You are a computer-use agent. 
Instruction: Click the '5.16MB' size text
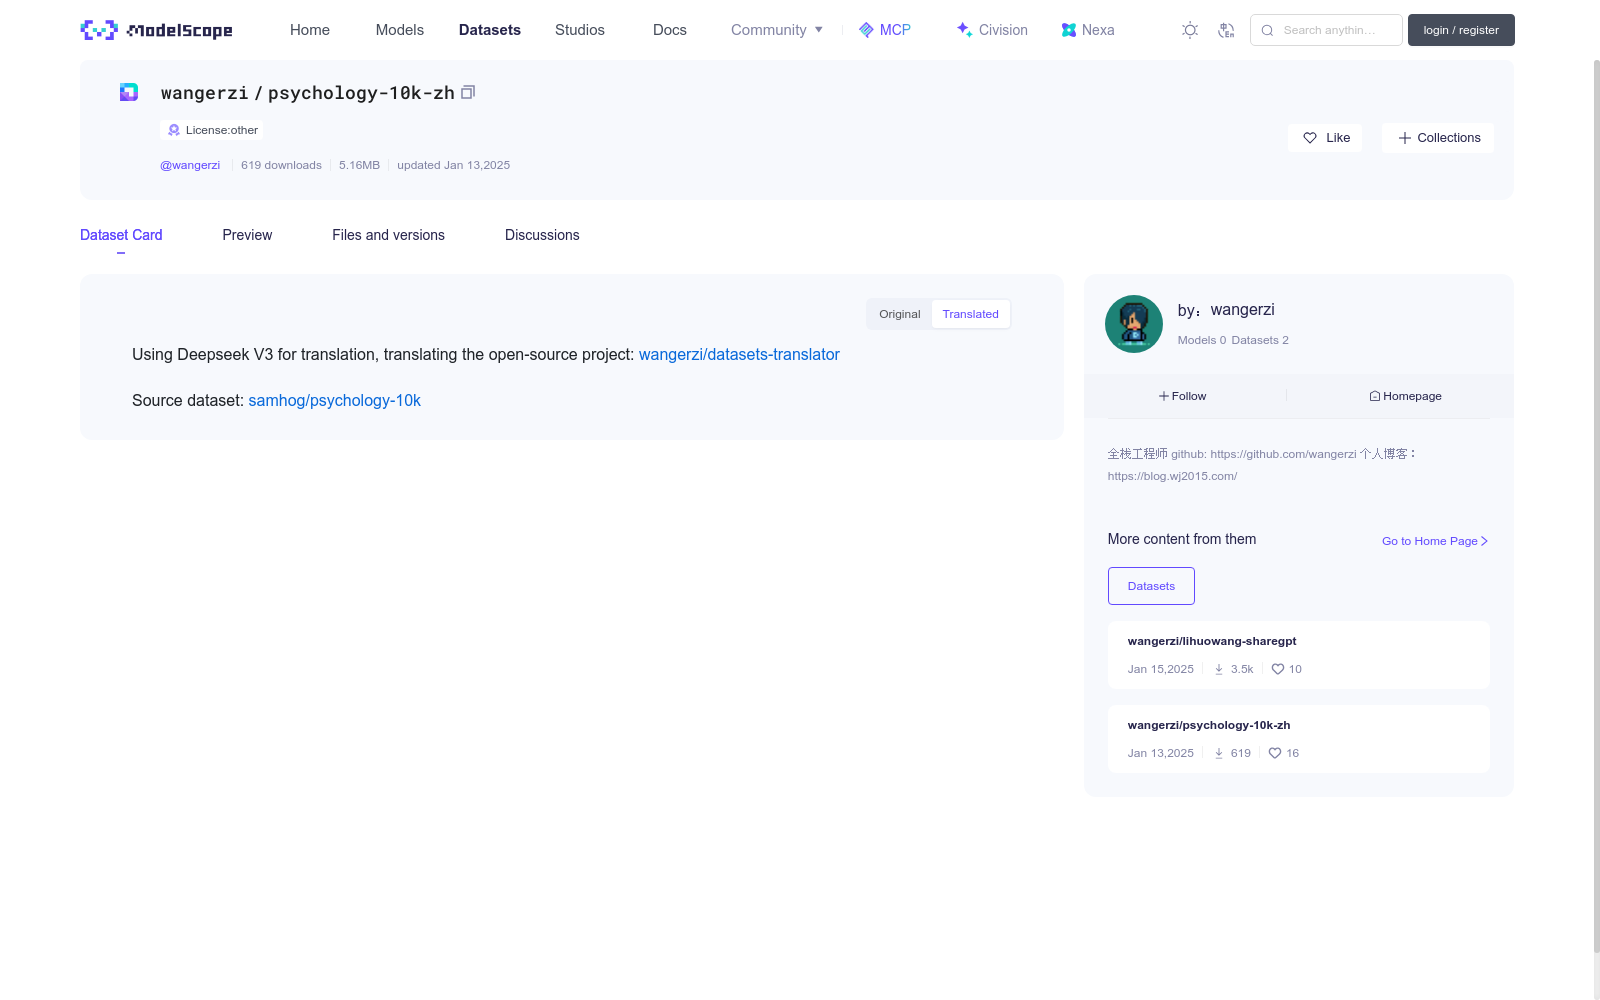pos(359,165)
